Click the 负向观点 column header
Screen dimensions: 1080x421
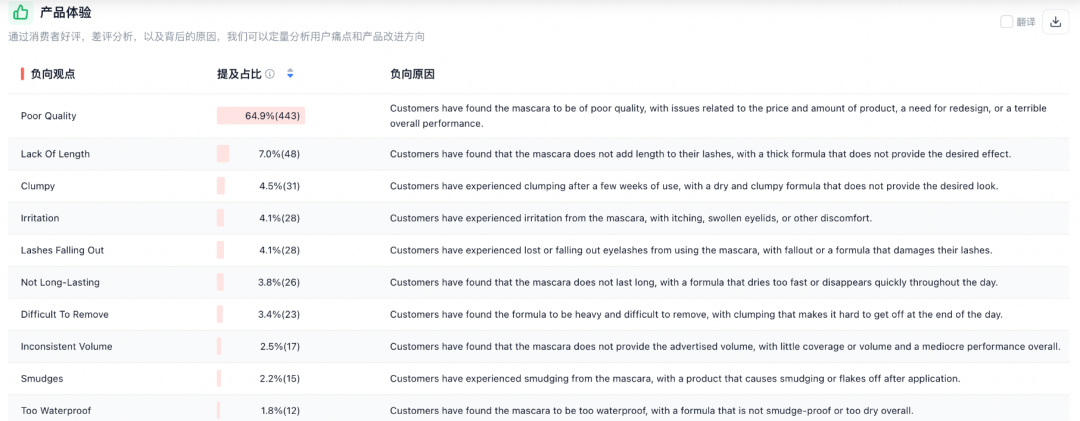click(52, 74)
